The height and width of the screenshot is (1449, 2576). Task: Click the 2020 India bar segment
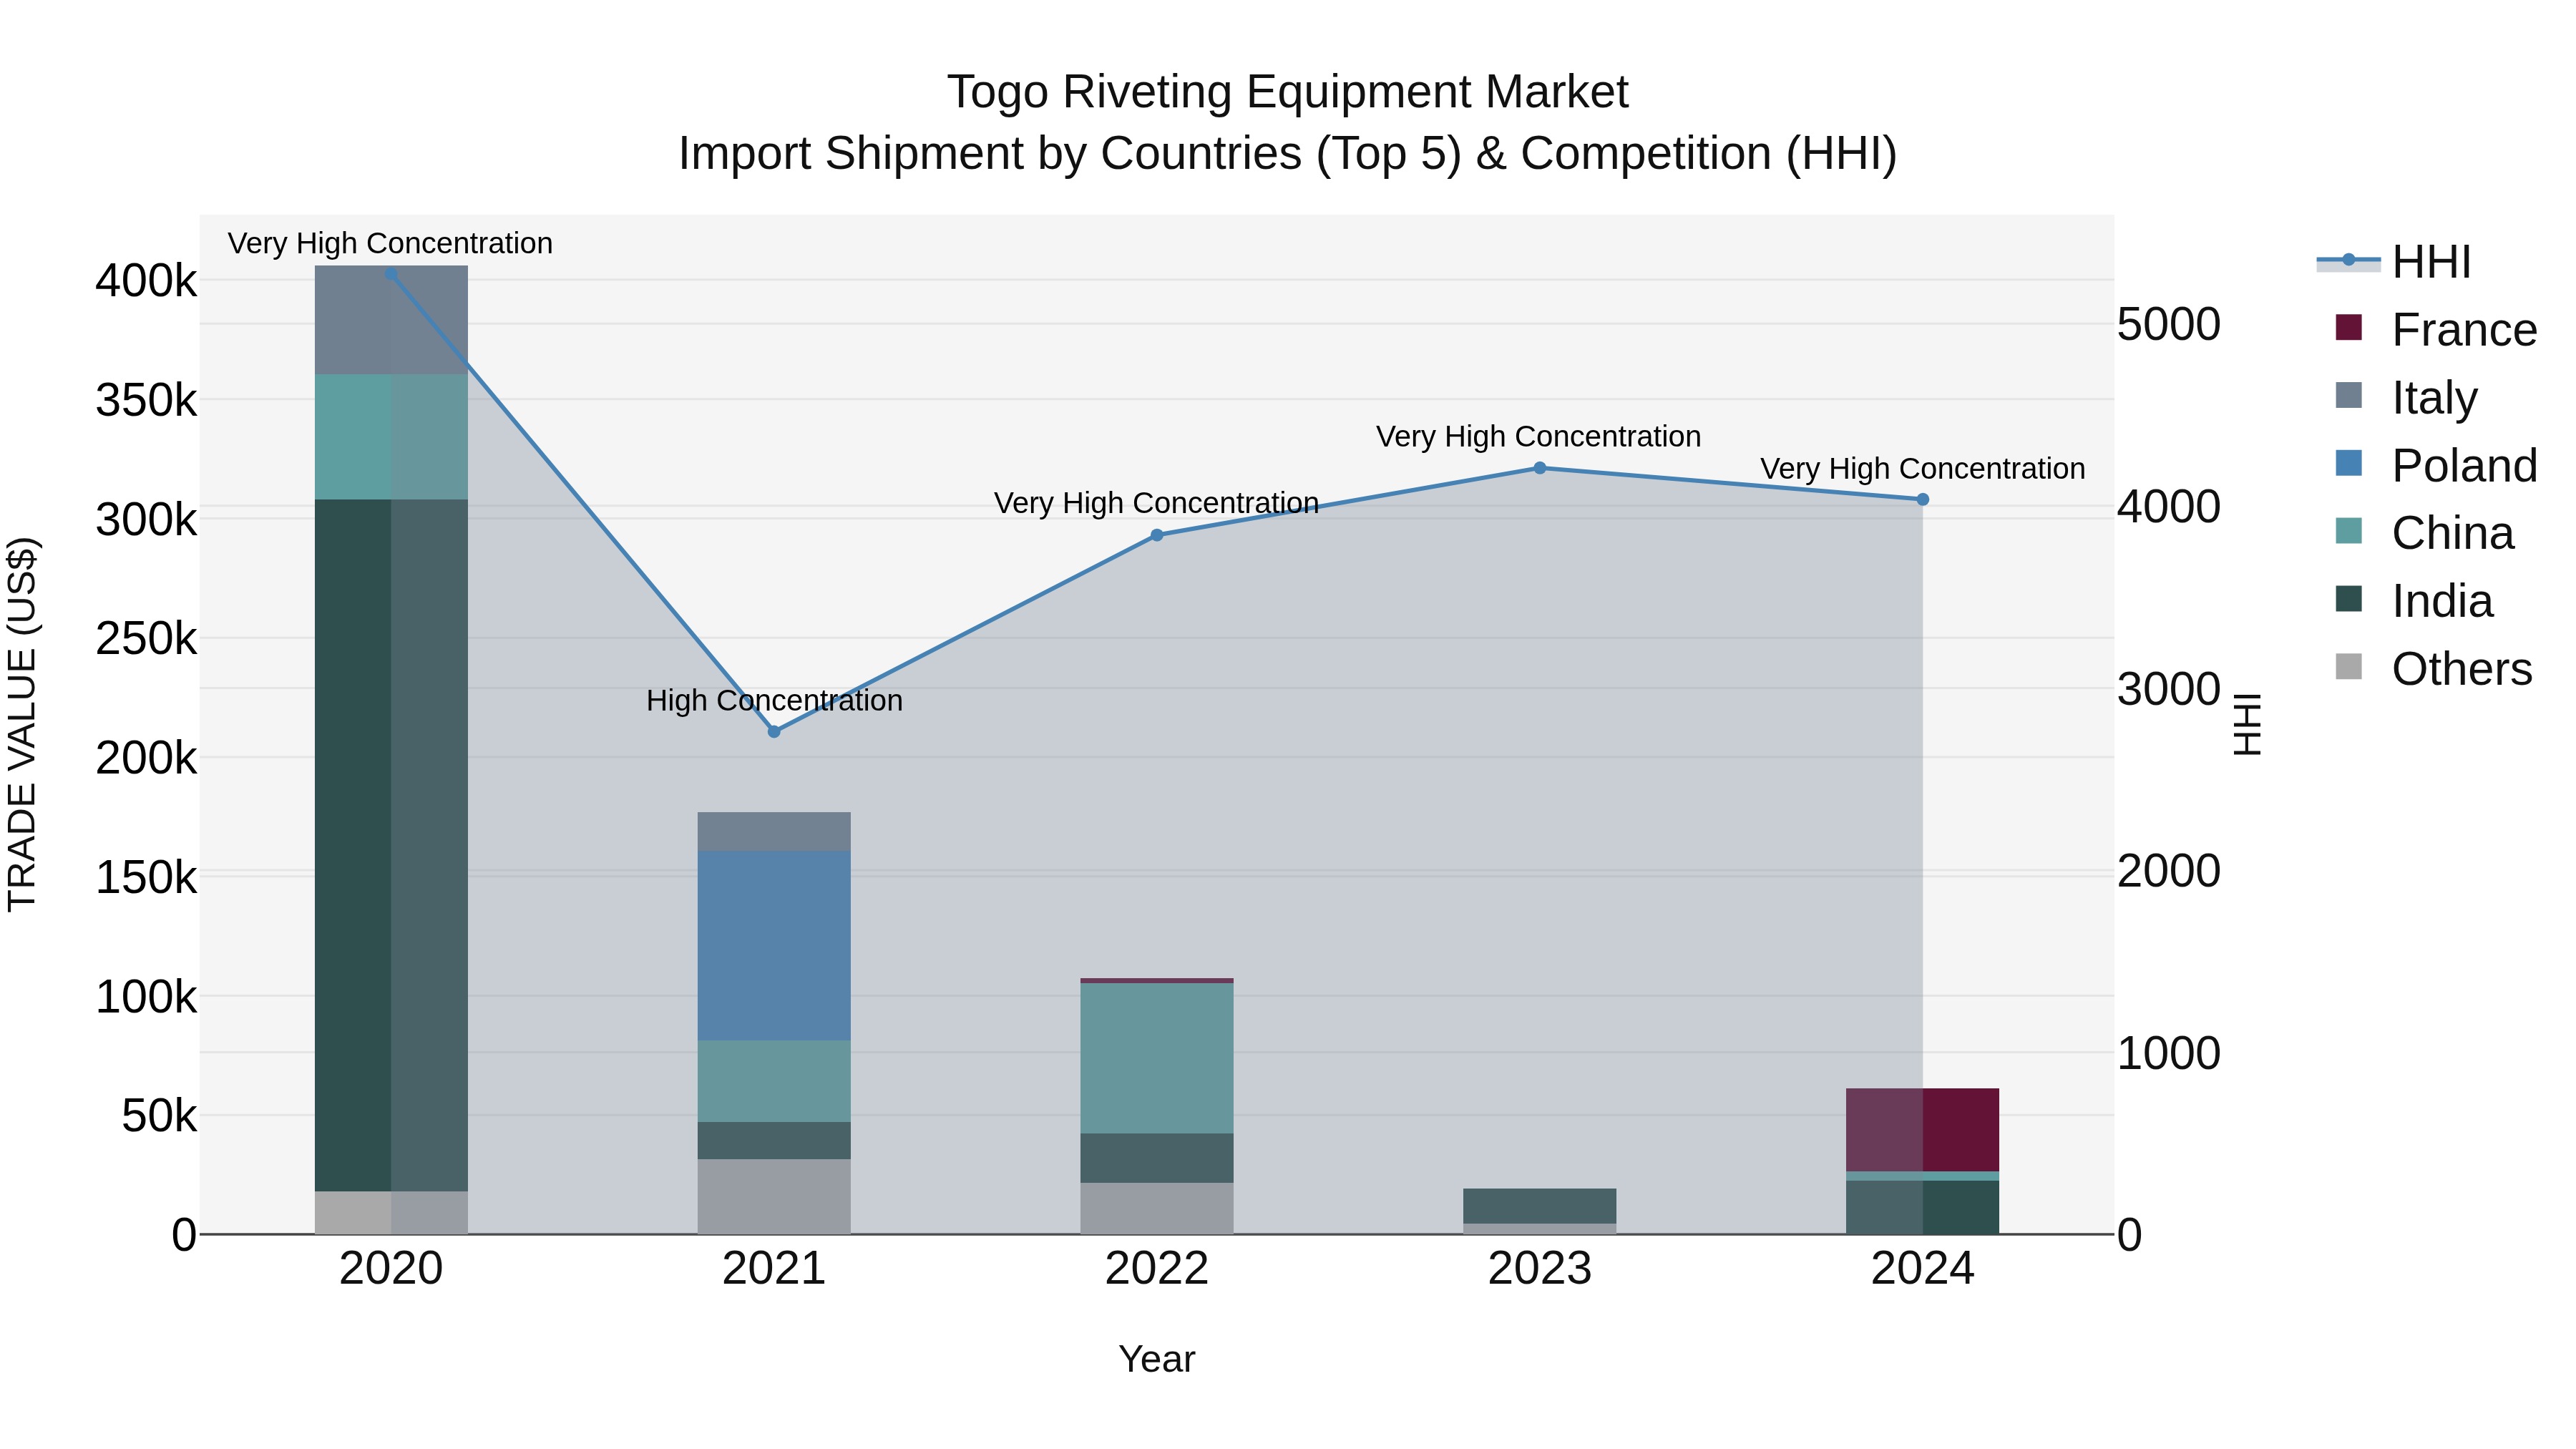[391, 845]
